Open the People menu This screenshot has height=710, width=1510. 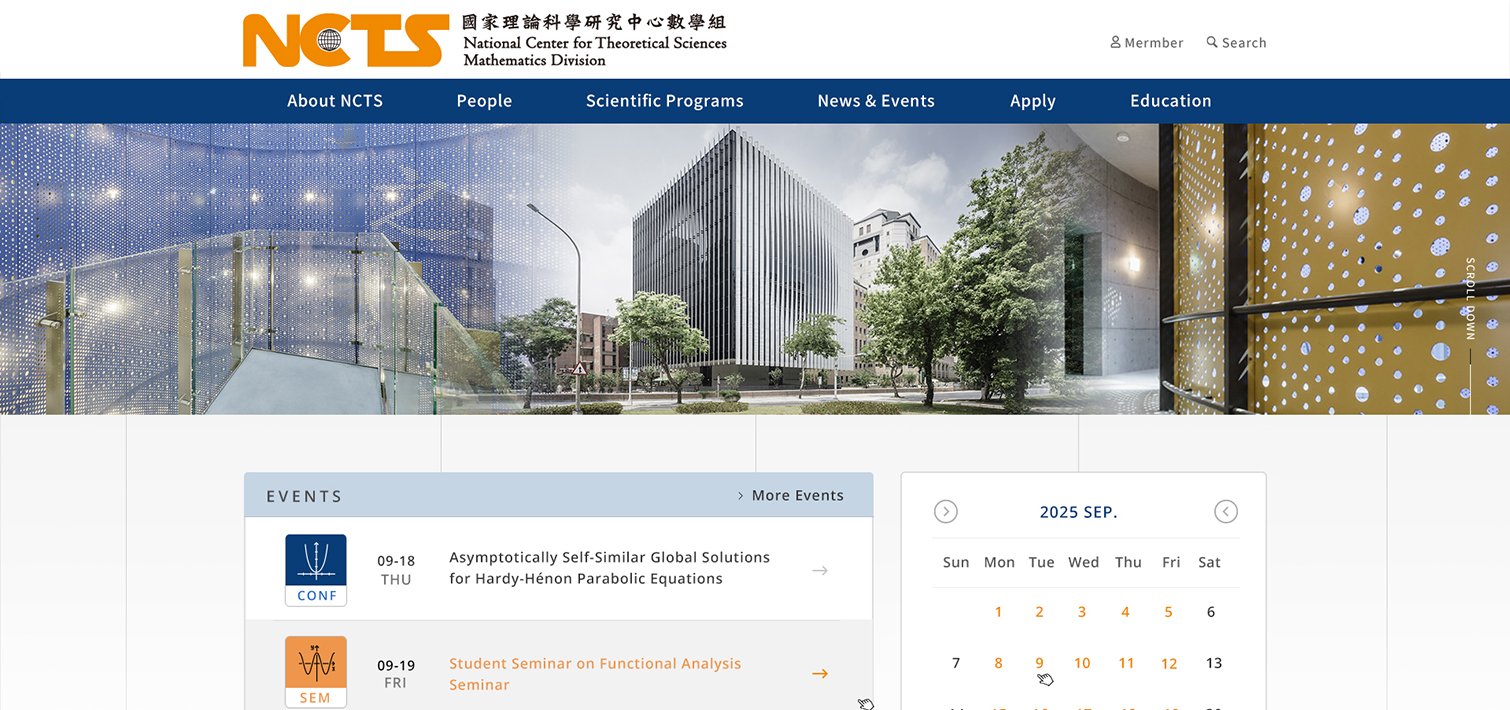(x=484, y=101)
